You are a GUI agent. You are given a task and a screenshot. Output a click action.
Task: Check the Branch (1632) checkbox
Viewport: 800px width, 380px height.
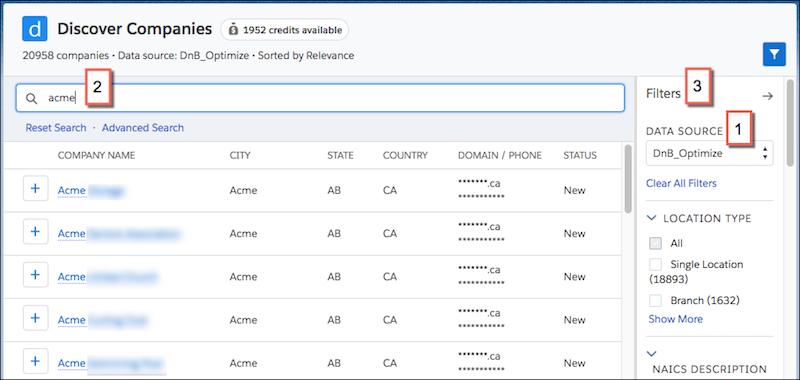tap(655, 300)
